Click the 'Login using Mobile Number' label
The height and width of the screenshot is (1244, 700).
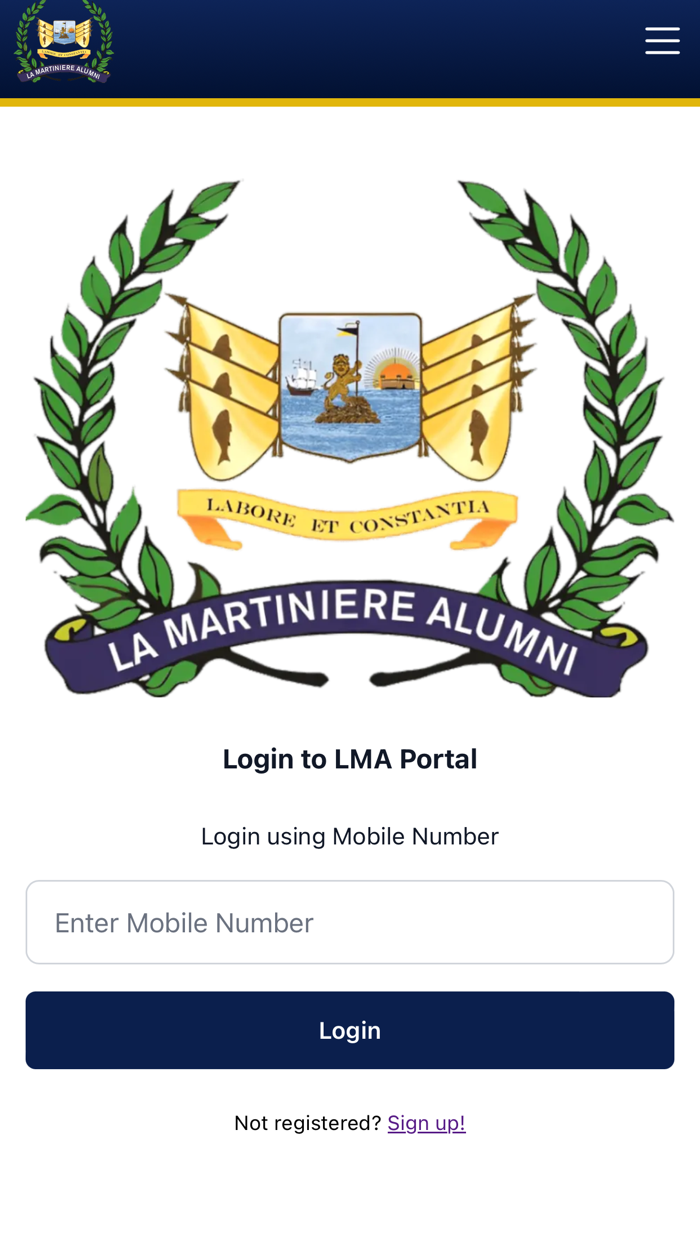click(350, 835)
